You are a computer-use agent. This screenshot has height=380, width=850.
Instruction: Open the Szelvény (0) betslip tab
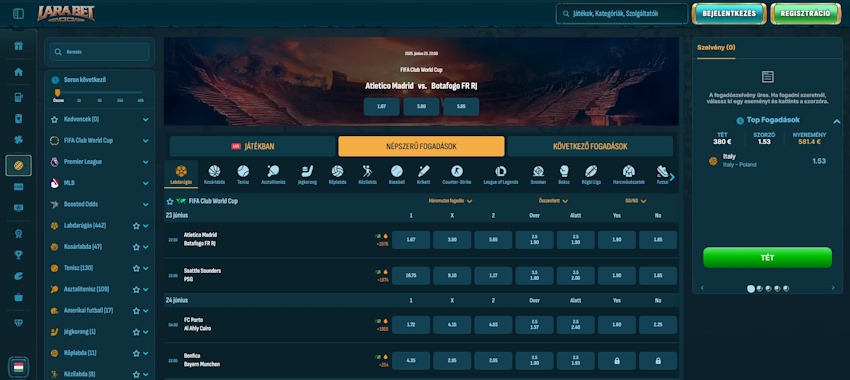point(716,48)
